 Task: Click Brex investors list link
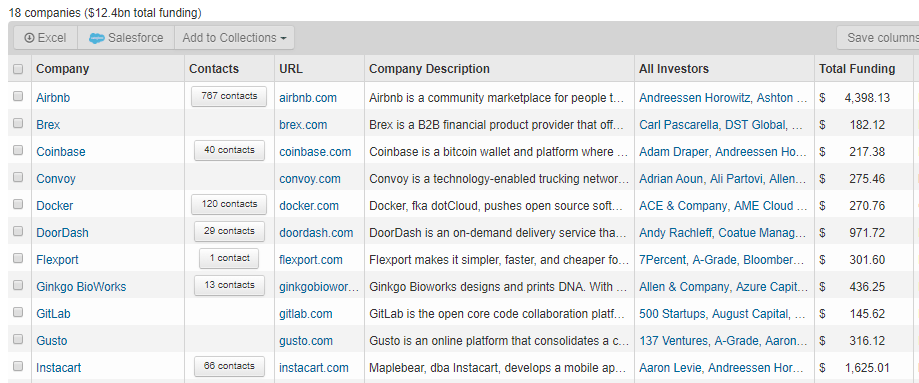point(721,125)
